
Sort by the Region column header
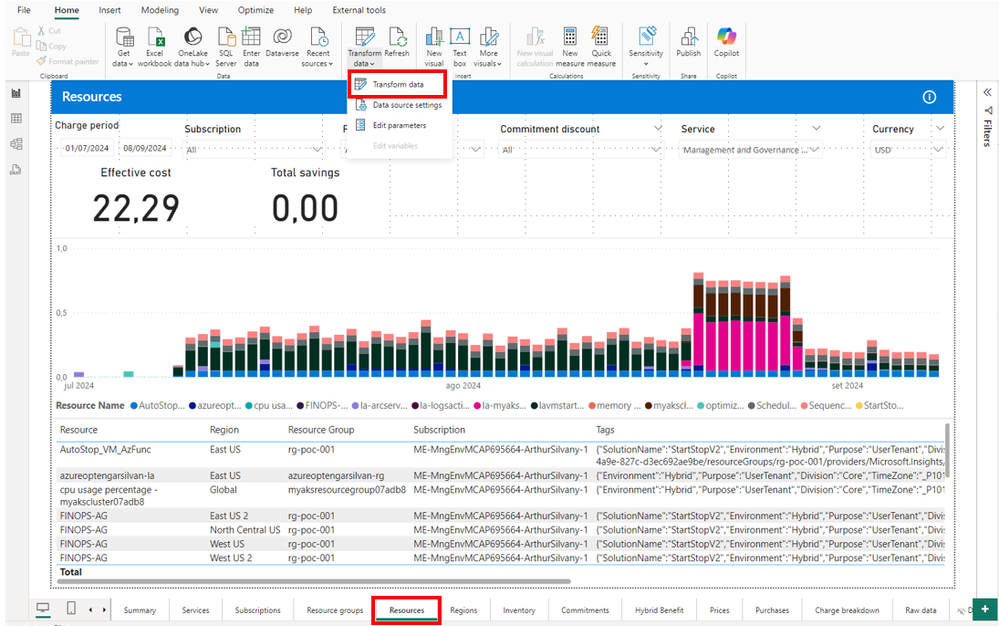(x=224, y=430)
